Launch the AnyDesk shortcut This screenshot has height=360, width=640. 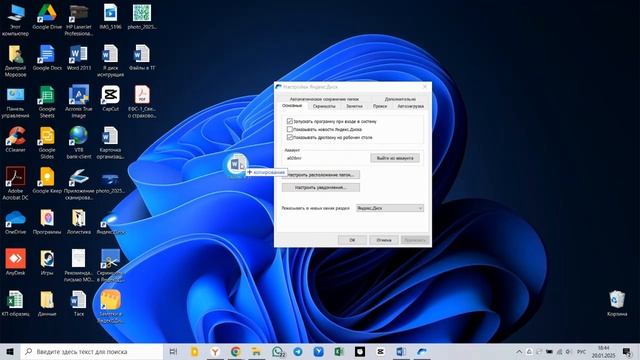point(15,262)
